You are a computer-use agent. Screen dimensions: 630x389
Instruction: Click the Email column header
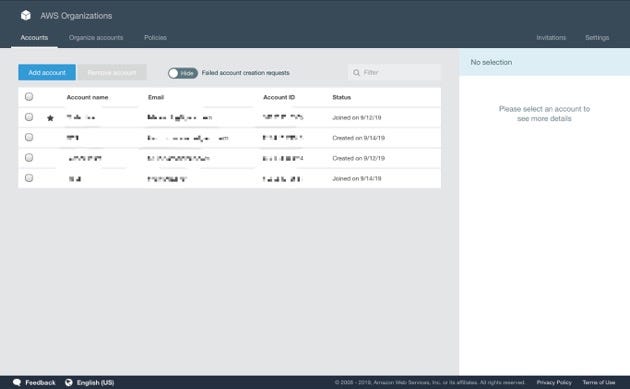click(156, 97)
